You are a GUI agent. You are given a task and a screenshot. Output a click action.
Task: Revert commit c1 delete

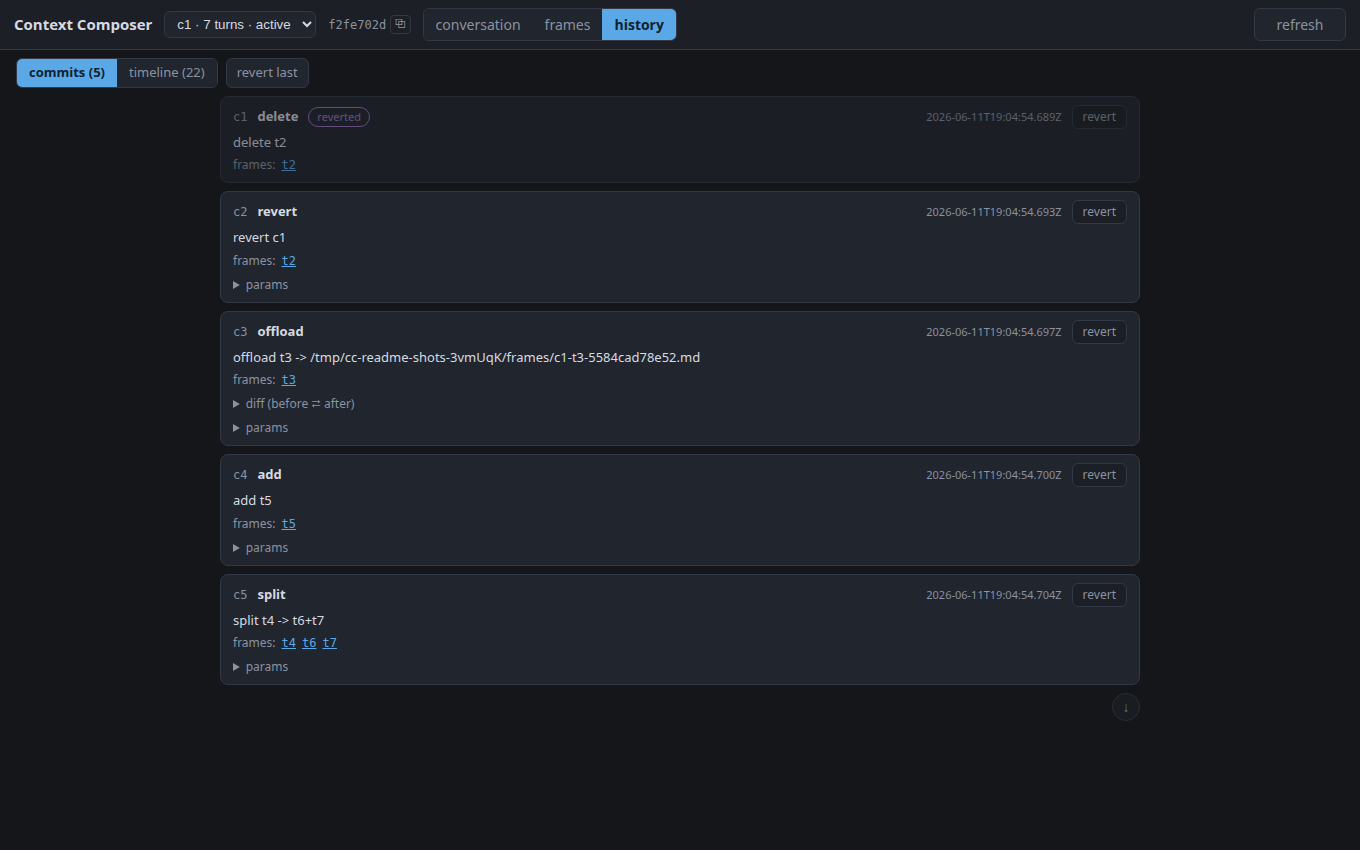pos(1099,117)
